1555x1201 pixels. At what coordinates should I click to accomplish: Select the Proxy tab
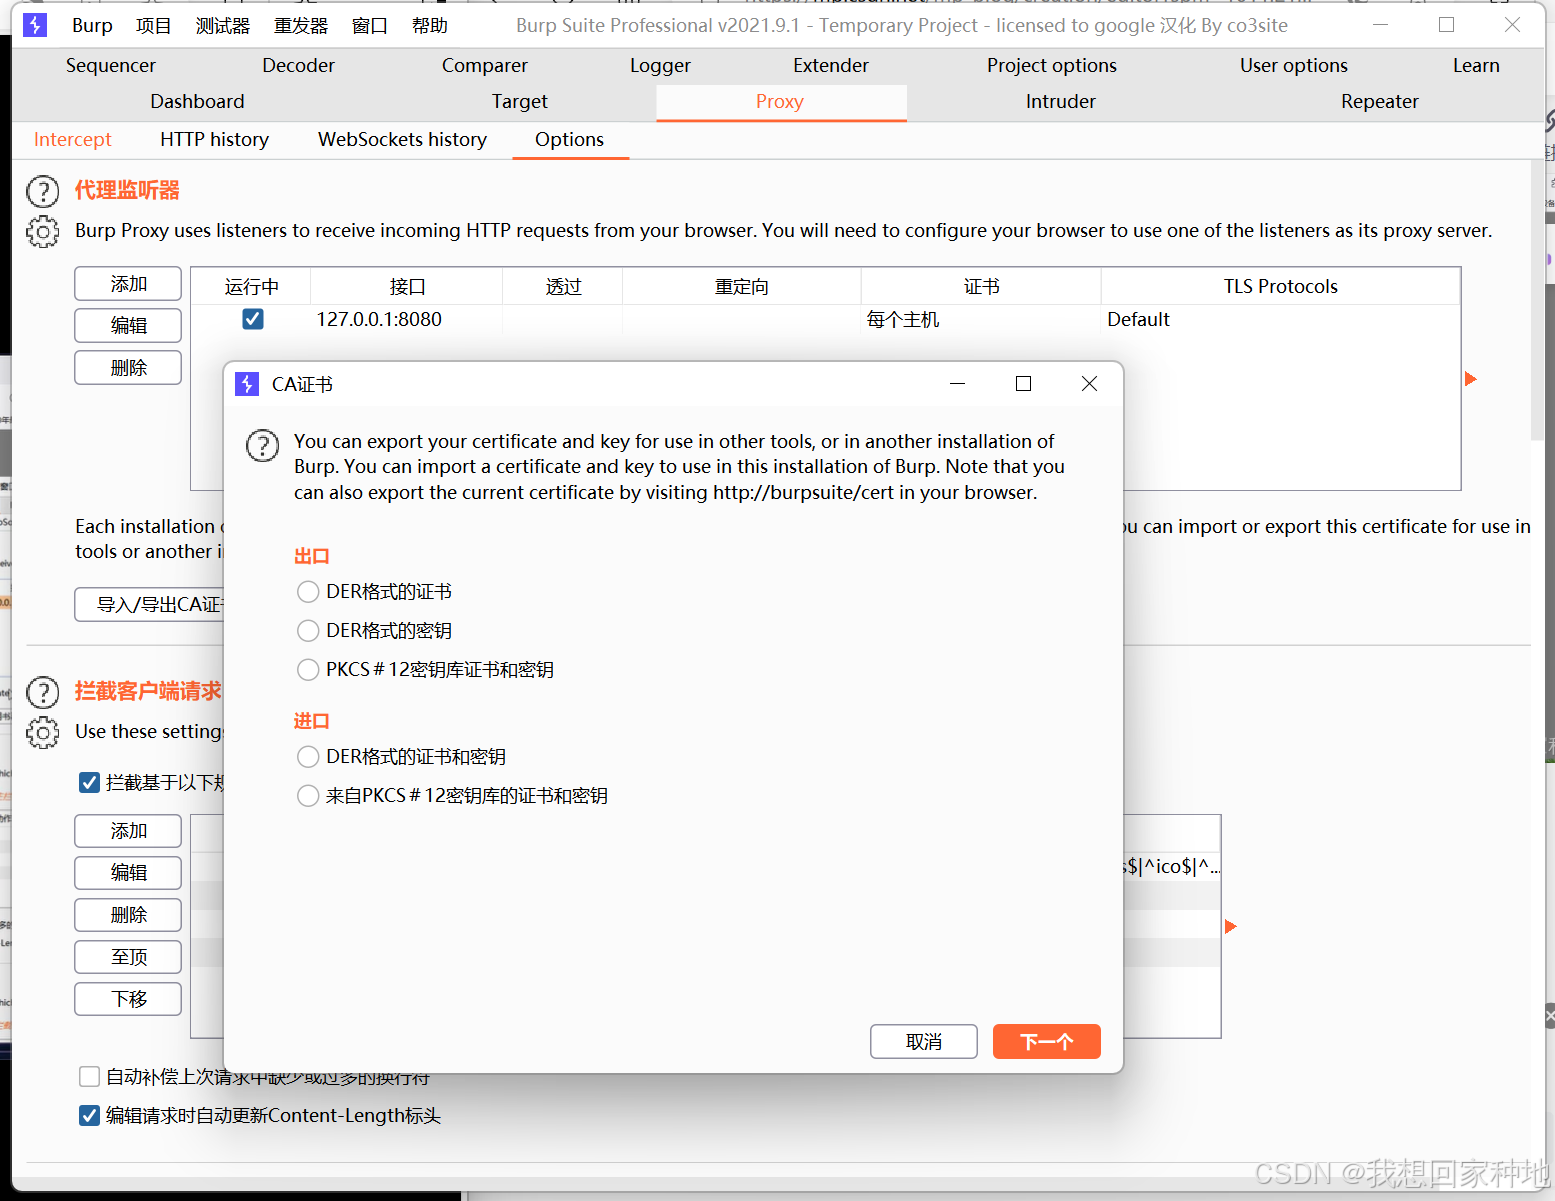780,101
